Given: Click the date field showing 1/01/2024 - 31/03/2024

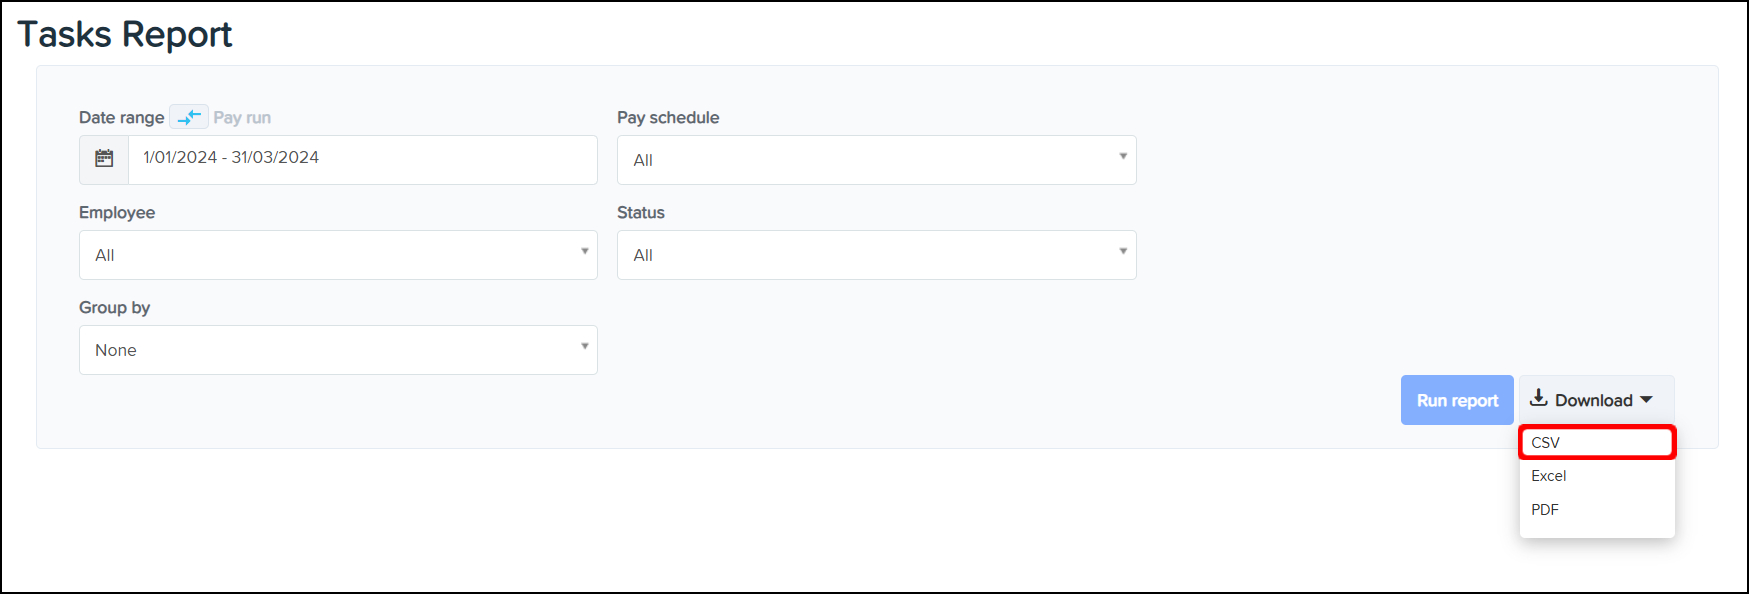Looking at the screenshot, I should (362, 159).
